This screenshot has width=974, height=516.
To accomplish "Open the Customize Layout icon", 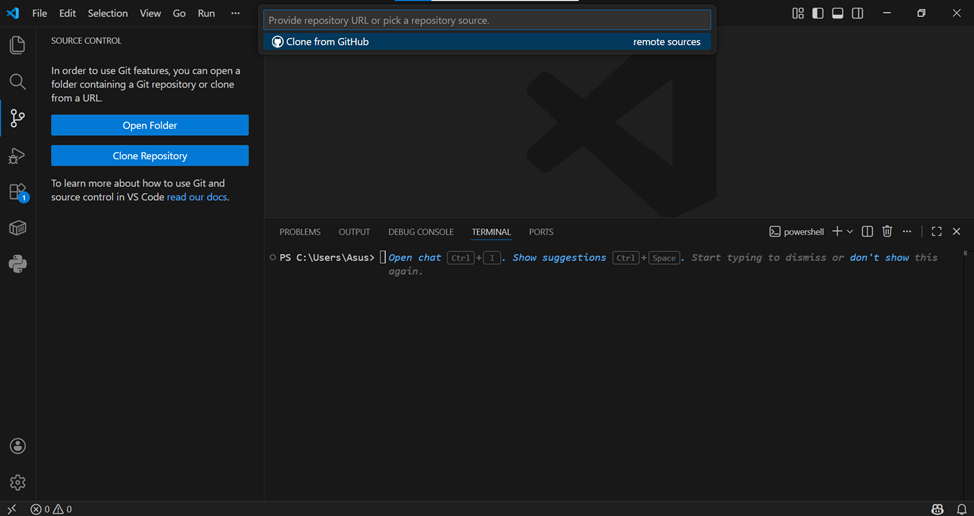I will 798,13.
